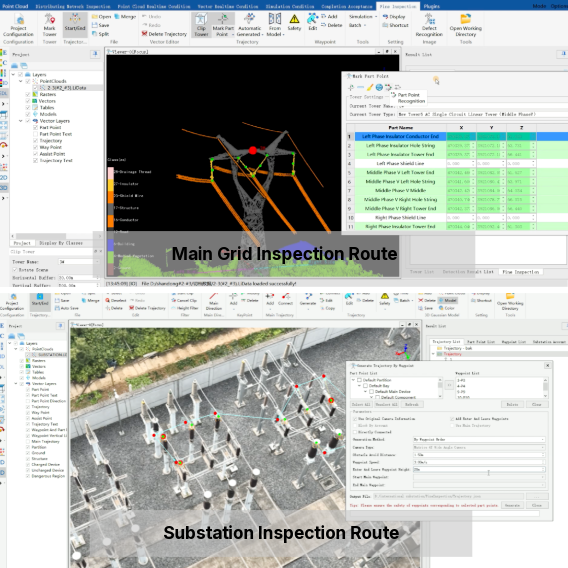Toggle Part Point Text checkbox in top tree
The image size is (568, 568).
click(x=36, y=134)
